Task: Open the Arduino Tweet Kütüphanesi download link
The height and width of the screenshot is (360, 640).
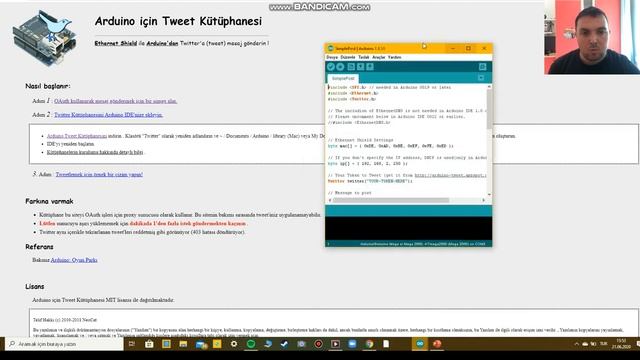Action: pos(77,136)
